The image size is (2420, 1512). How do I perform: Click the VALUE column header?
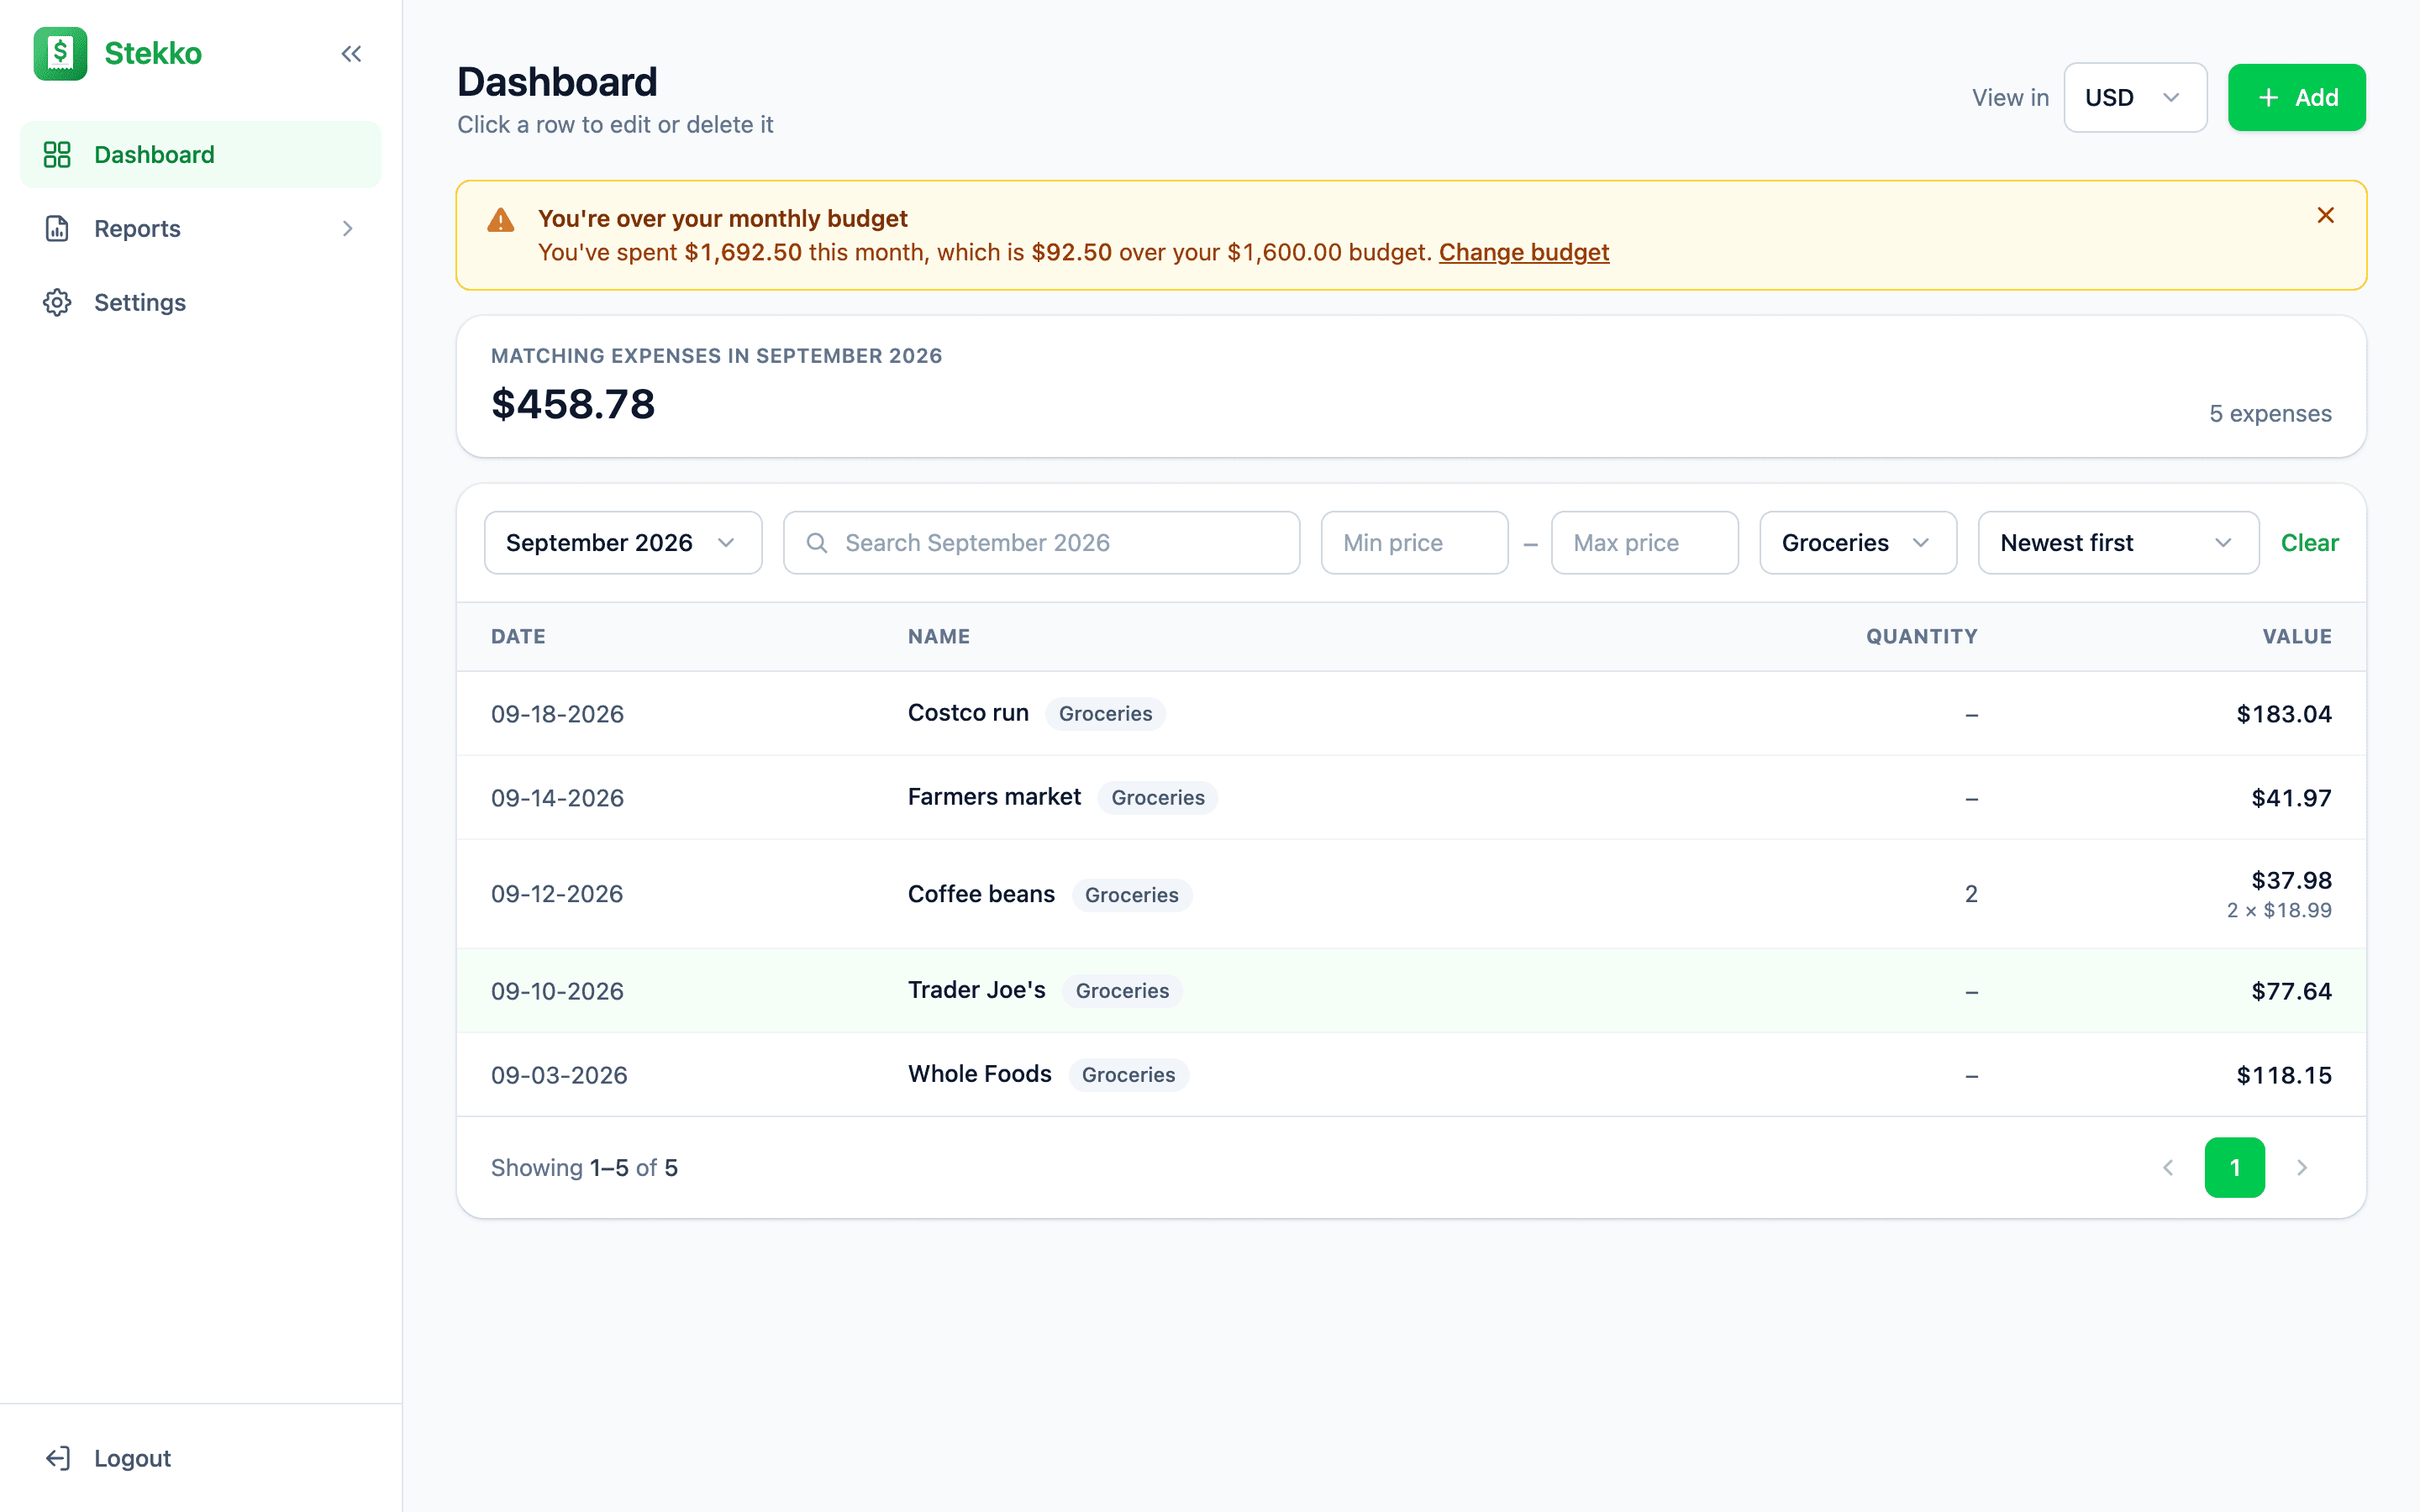2297,637
